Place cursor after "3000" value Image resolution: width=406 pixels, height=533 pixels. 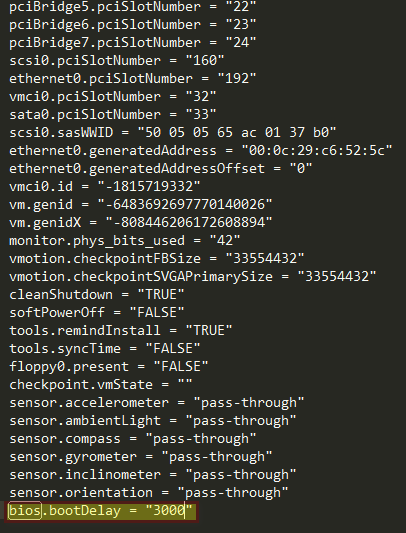coord(185,511)
